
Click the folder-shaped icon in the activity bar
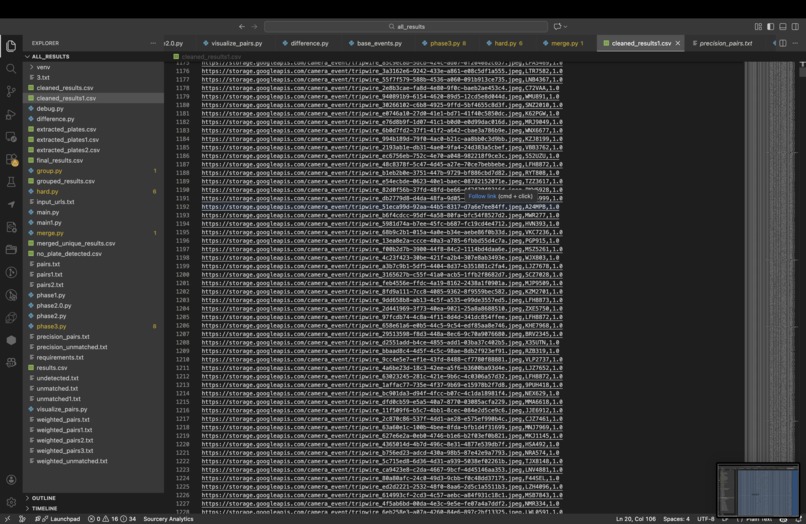[x=11, y=250]
